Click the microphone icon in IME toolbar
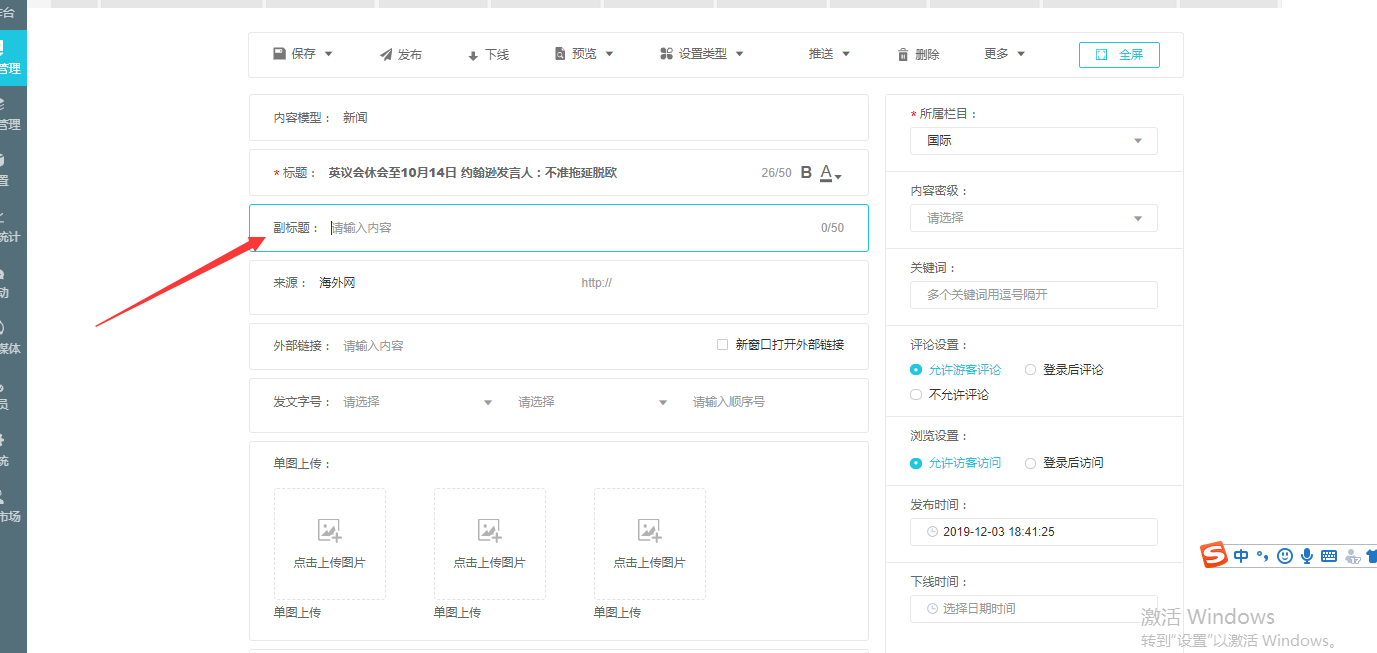Image resolution: width=1377 pixels, height=653 pixels. [1306, 556]
